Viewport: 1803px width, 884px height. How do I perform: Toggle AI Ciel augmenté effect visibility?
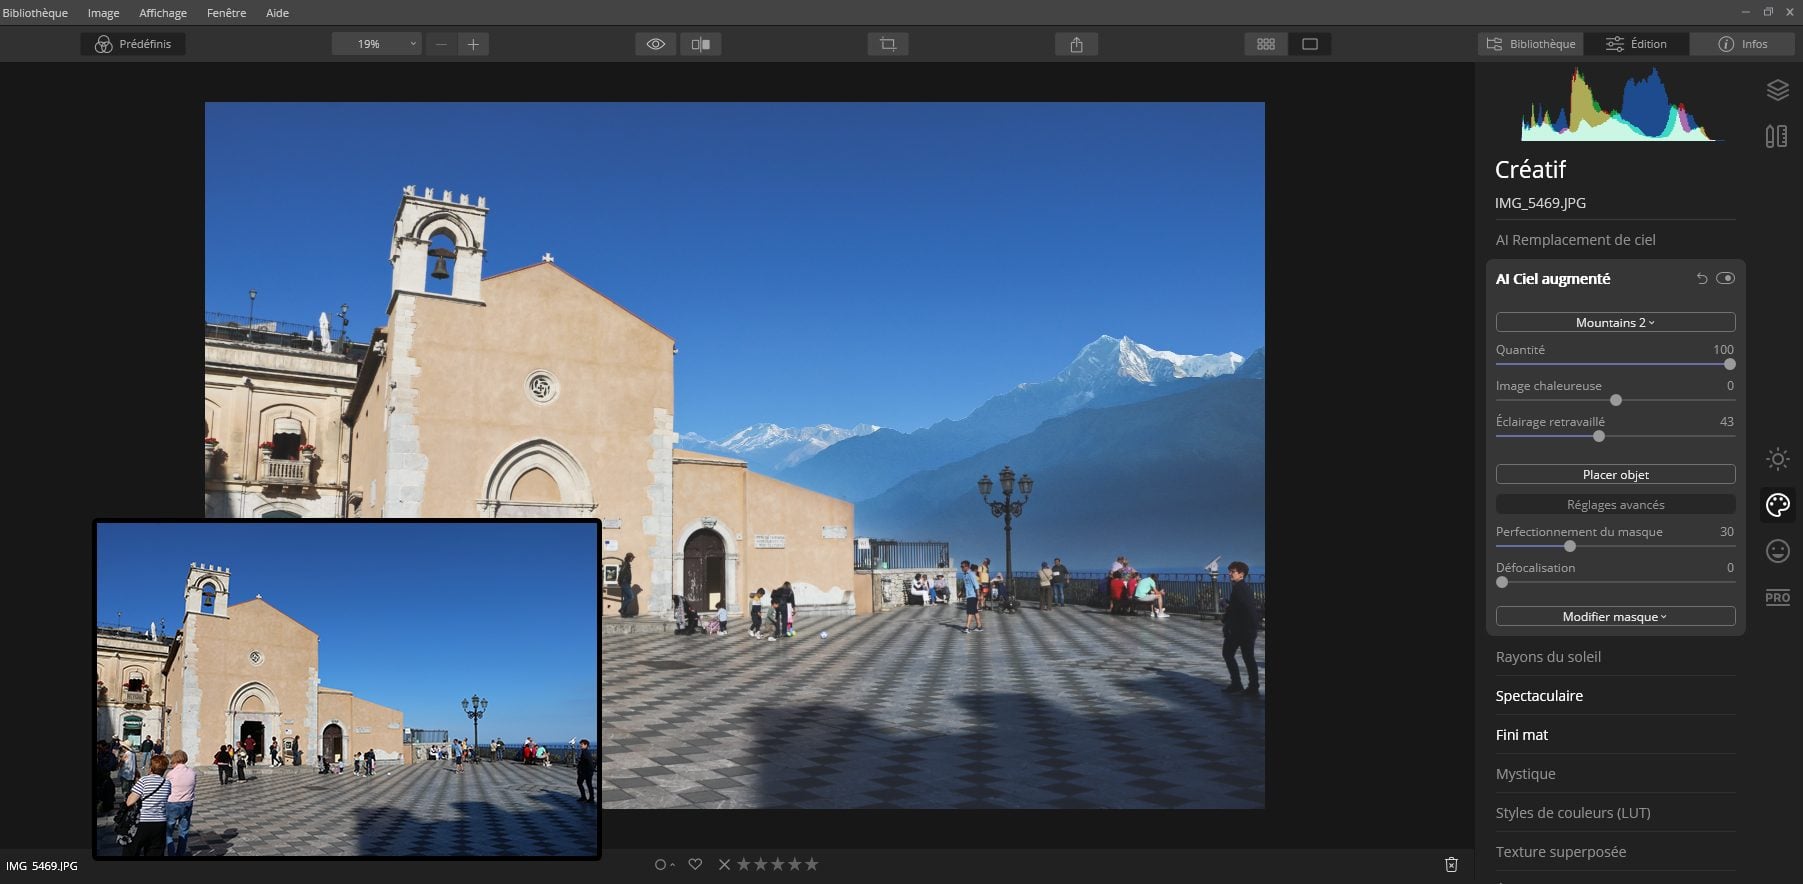coord(1725,279)
